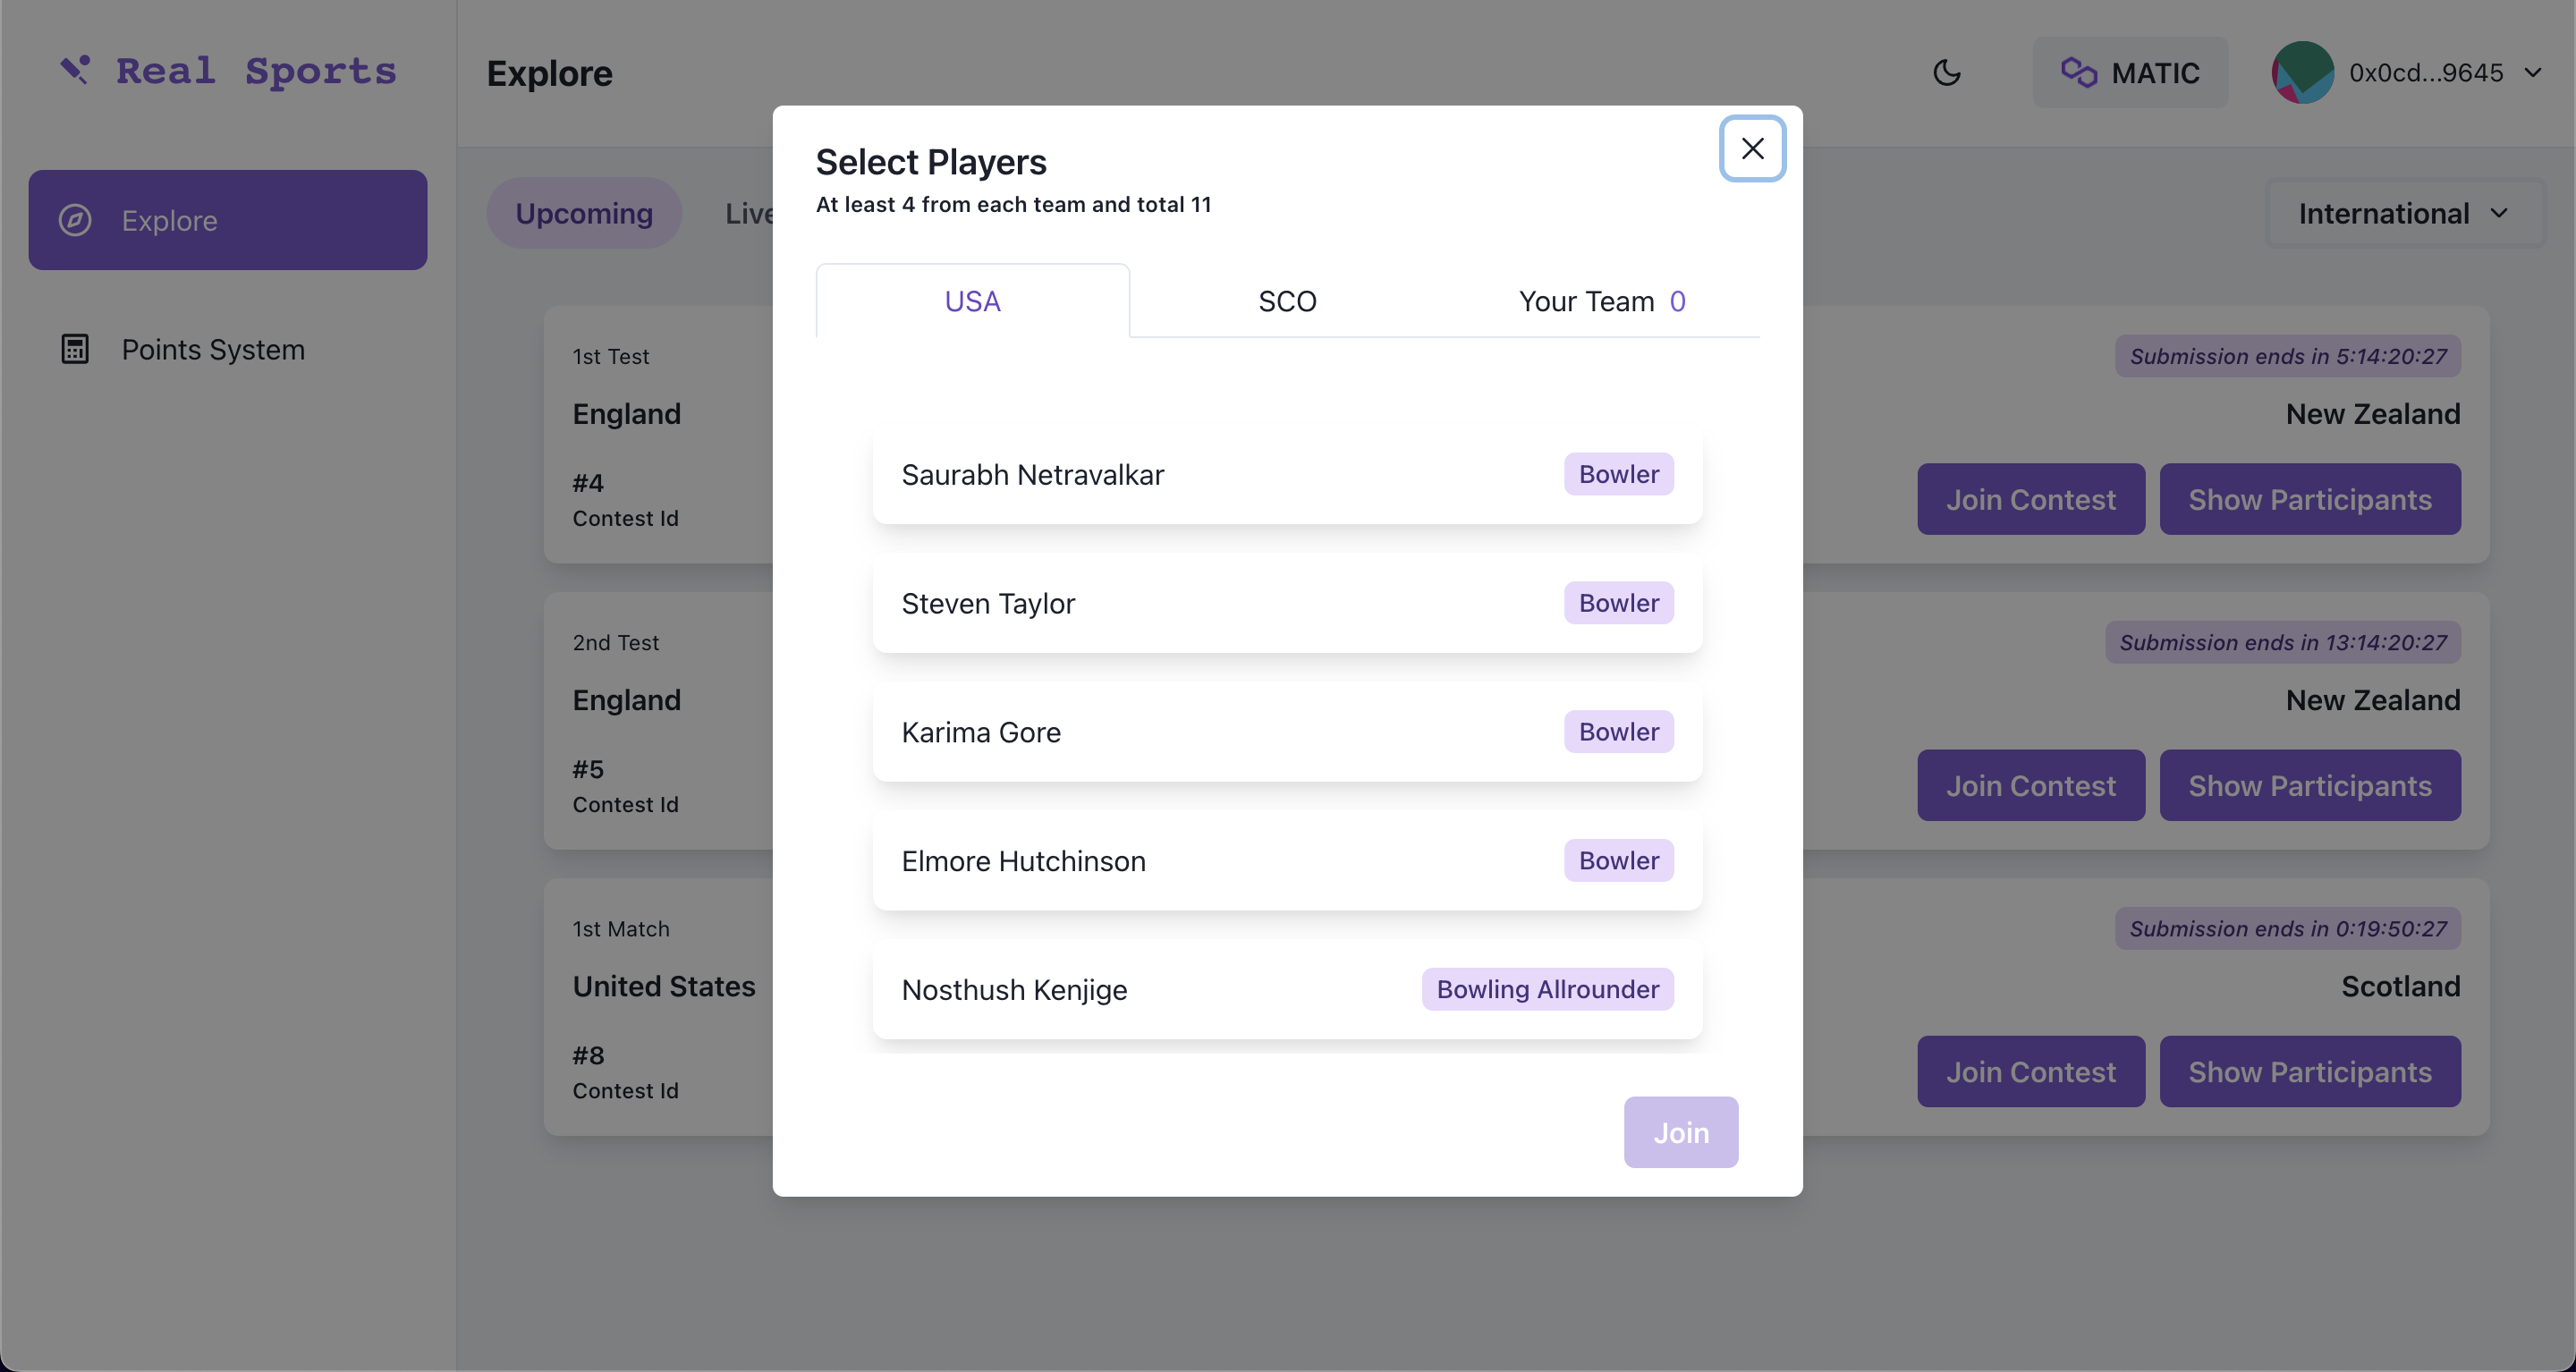Open the Your Team tab
The width and height of the screenshot is (2576, 1372).
(1601, 301)
